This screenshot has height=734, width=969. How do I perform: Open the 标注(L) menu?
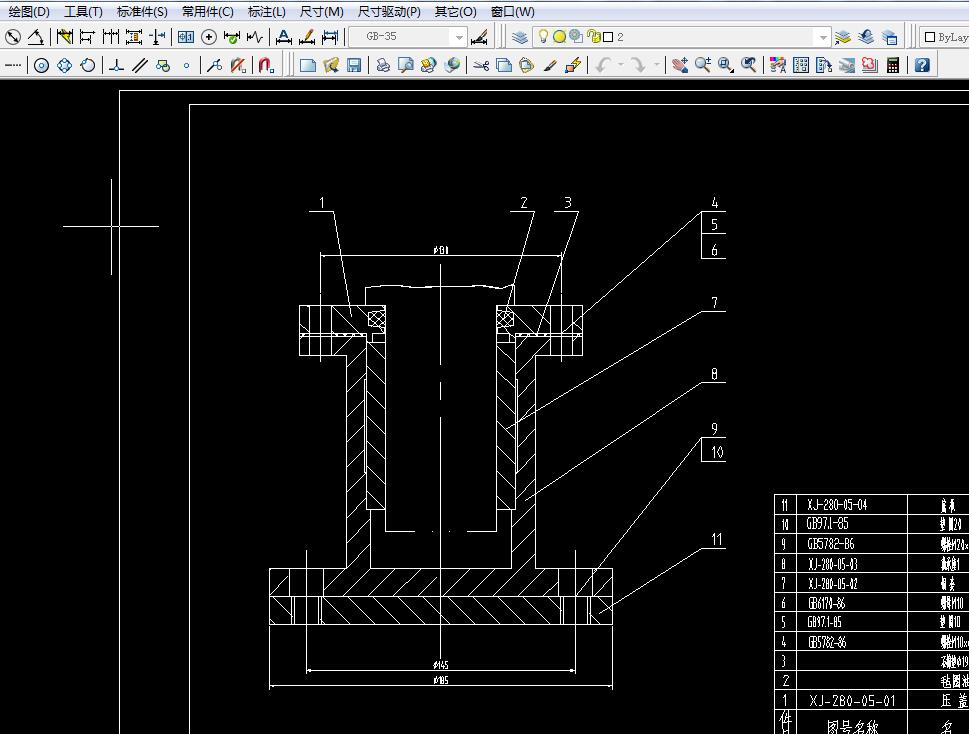coord(266,12)
